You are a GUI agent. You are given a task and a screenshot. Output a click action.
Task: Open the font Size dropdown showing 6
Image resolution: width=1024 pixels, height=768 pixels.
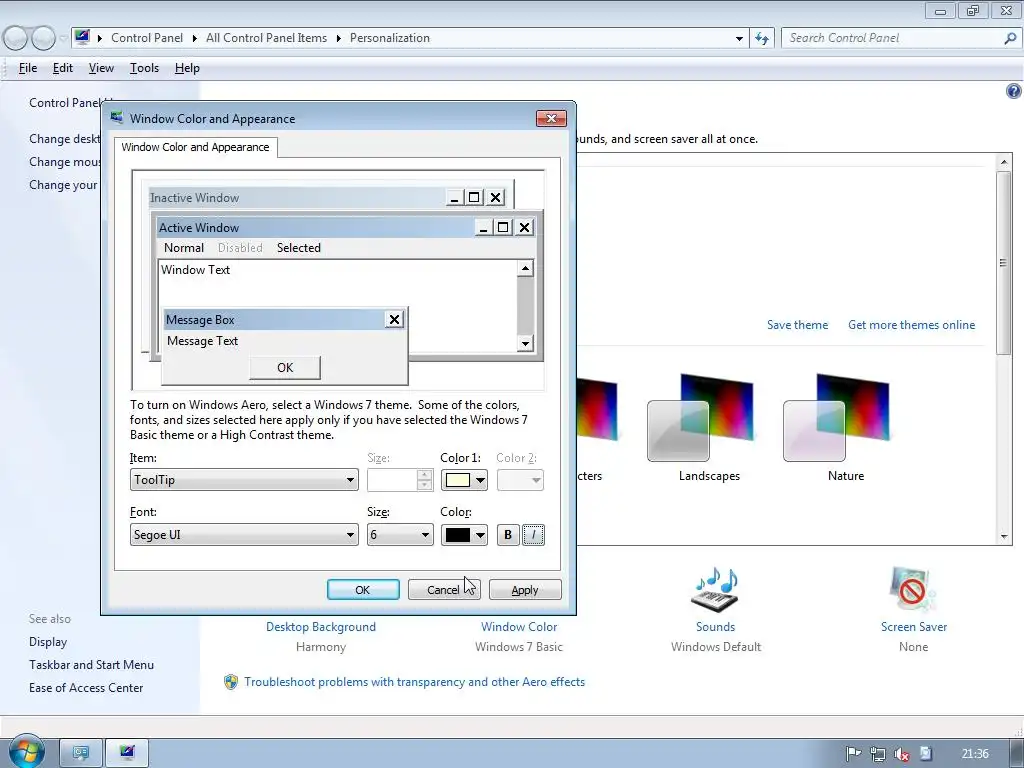400,535
